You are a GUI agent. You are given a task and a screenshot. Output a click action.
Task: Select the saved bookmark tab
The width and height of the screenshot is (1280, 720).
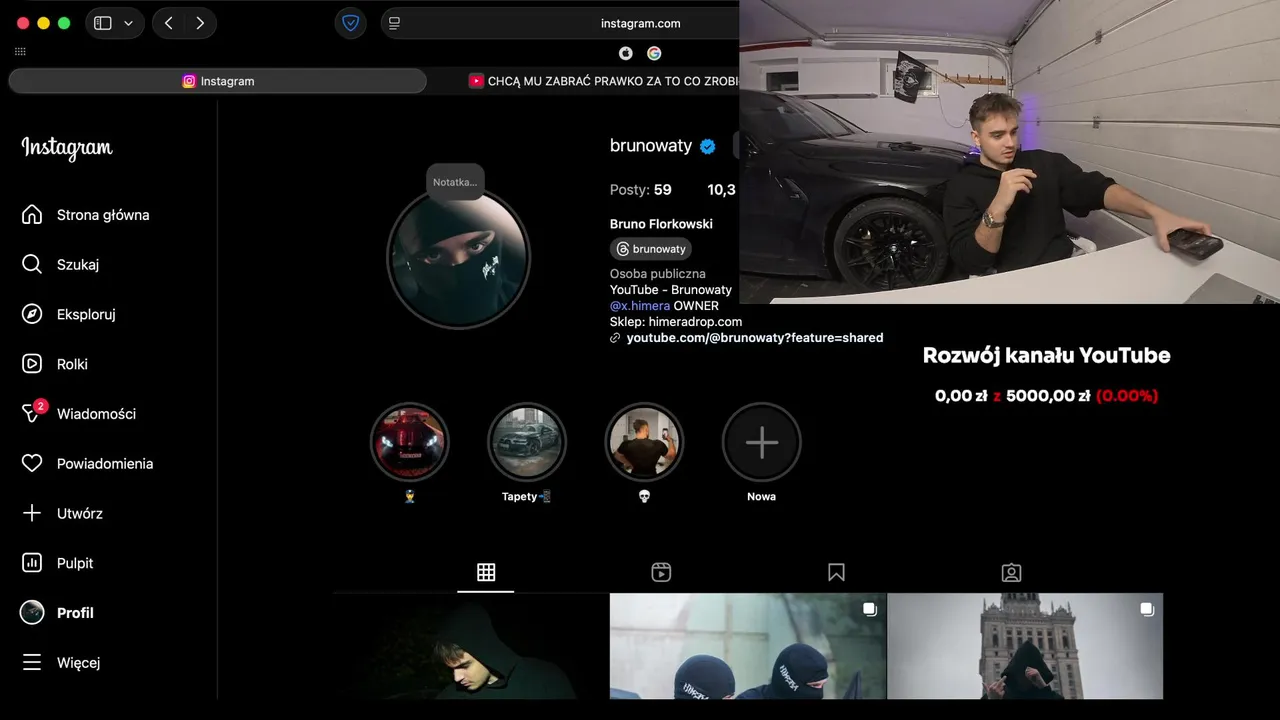coord(836,572)
